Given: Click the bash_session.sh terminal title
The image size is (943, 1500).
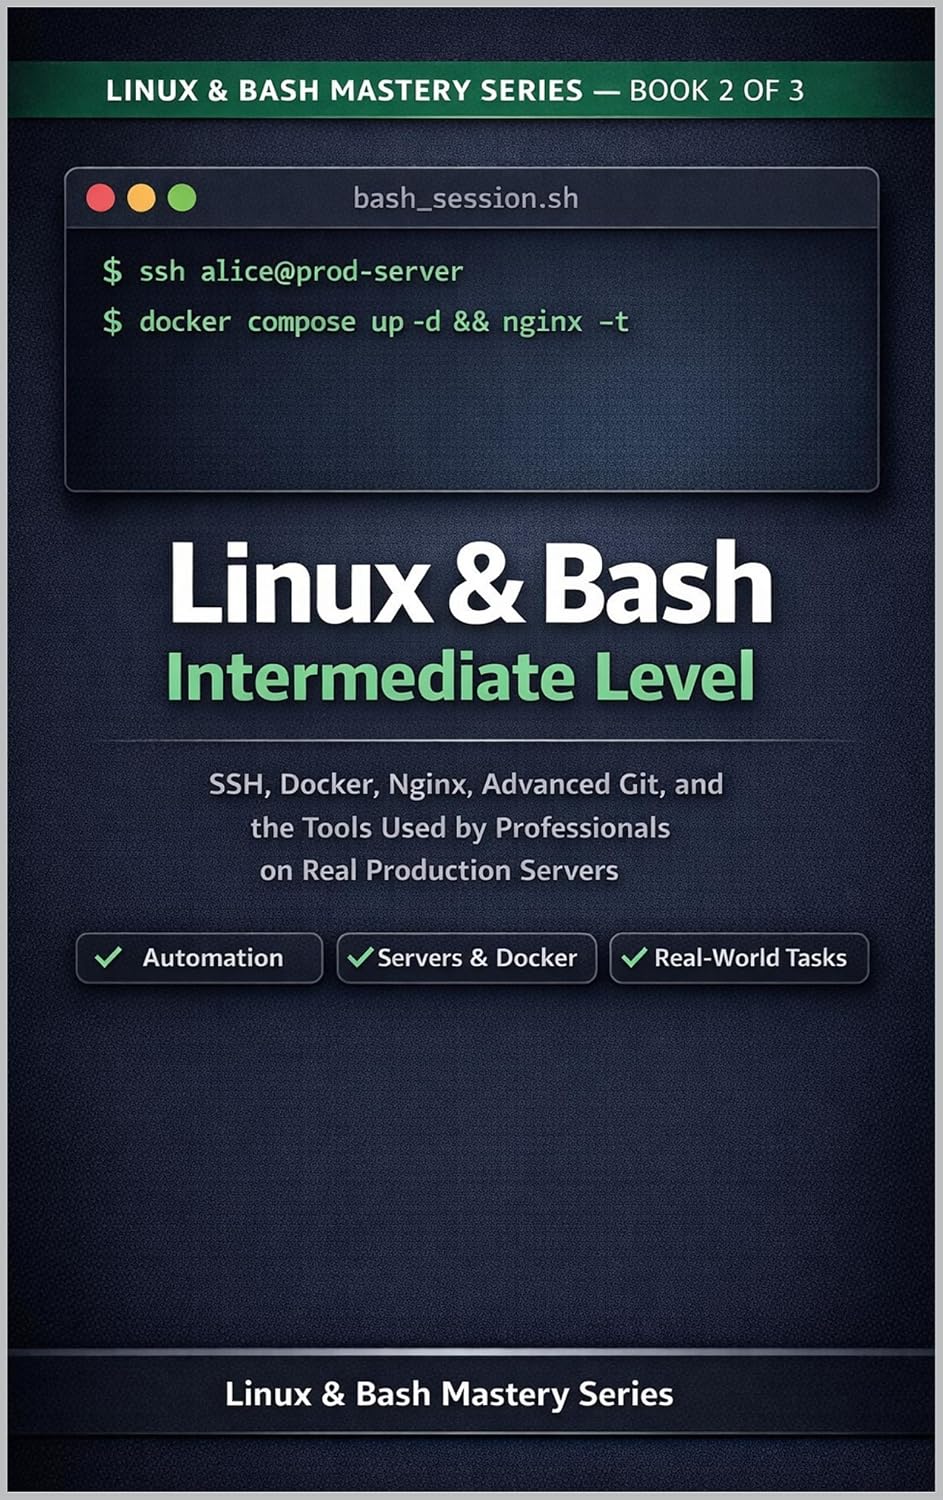Looking at the screenshot, I should [x=466, y=198].
